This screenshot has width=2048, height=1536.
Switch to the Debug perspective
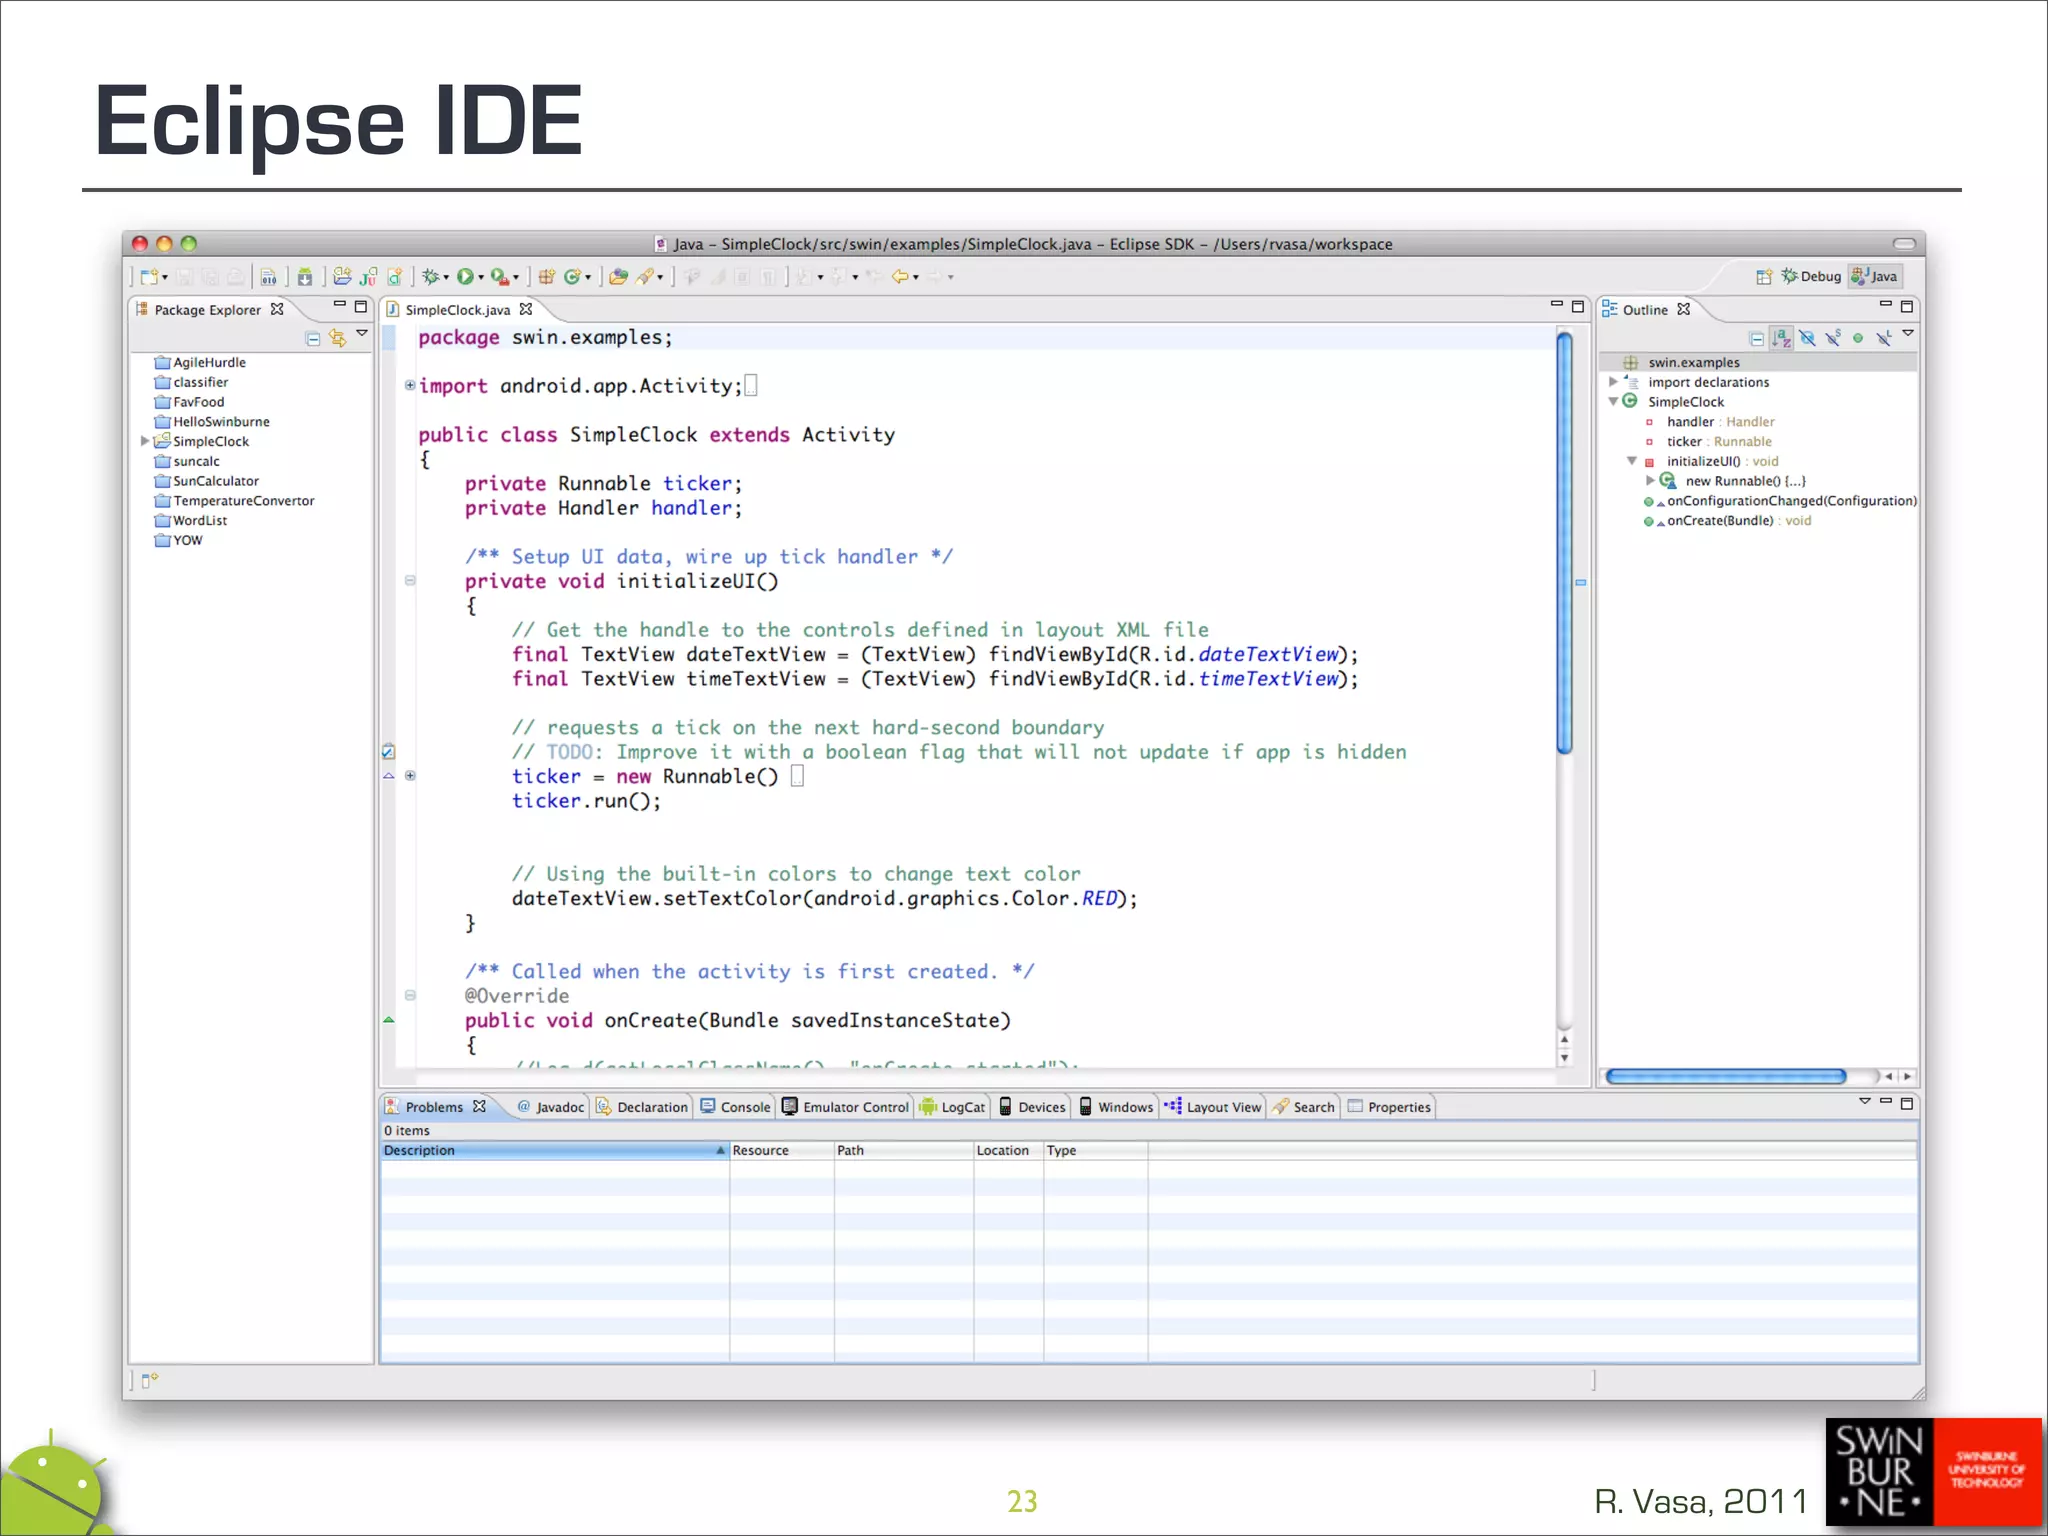pos(1811,277)
